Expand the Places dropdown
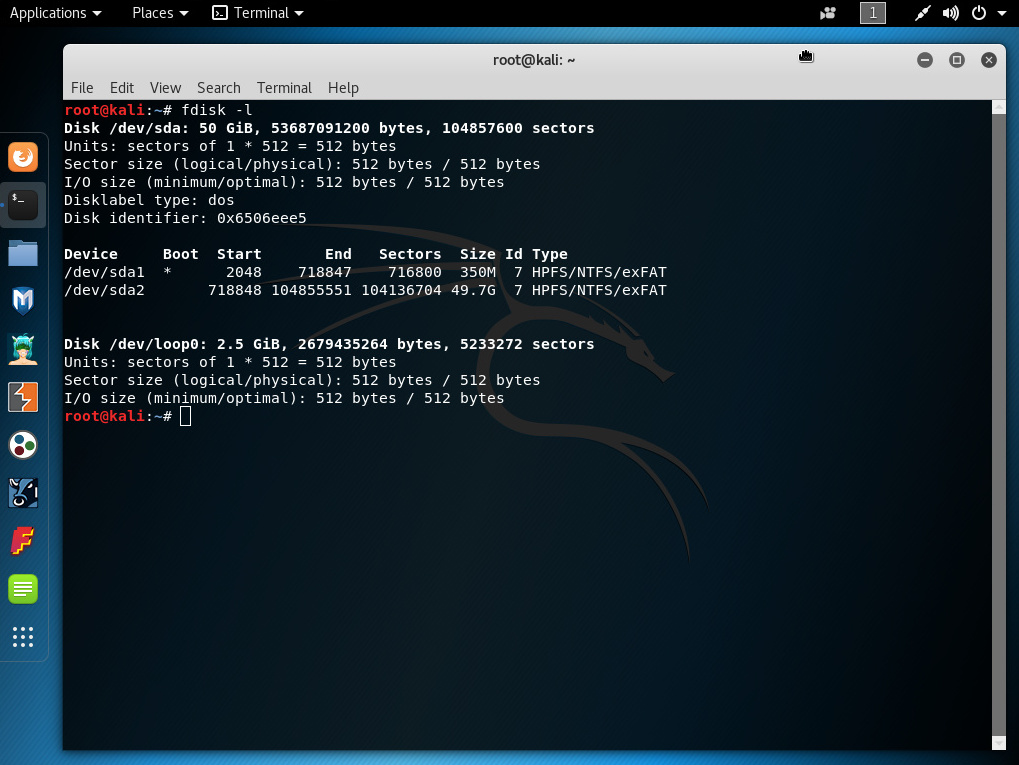This screenshot has width=1019, height=765. click(x=160, y=13)
